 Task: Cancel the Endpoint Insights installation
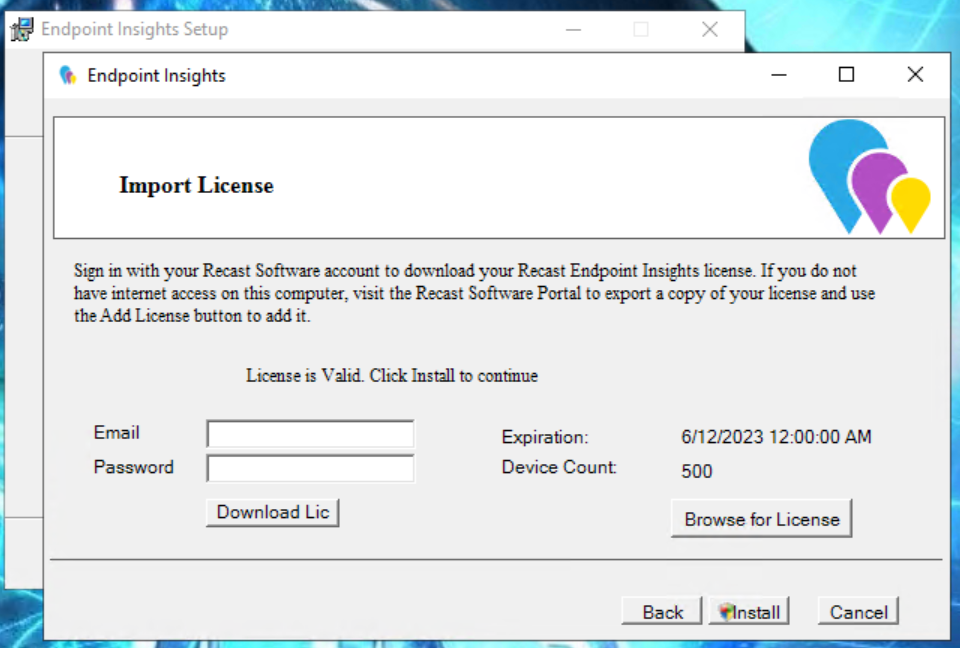[x=858, y=611]
